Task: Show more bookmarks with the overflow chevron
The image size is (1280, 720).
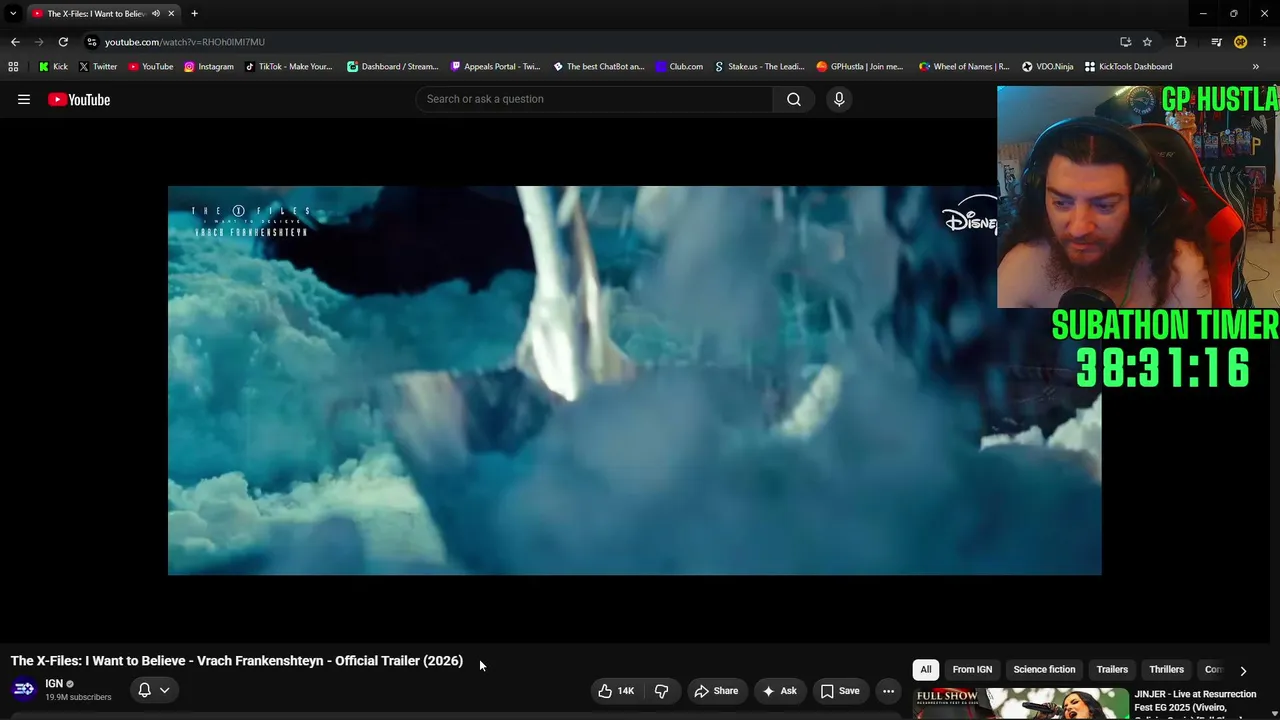Action: click(x=1256, y=67)
